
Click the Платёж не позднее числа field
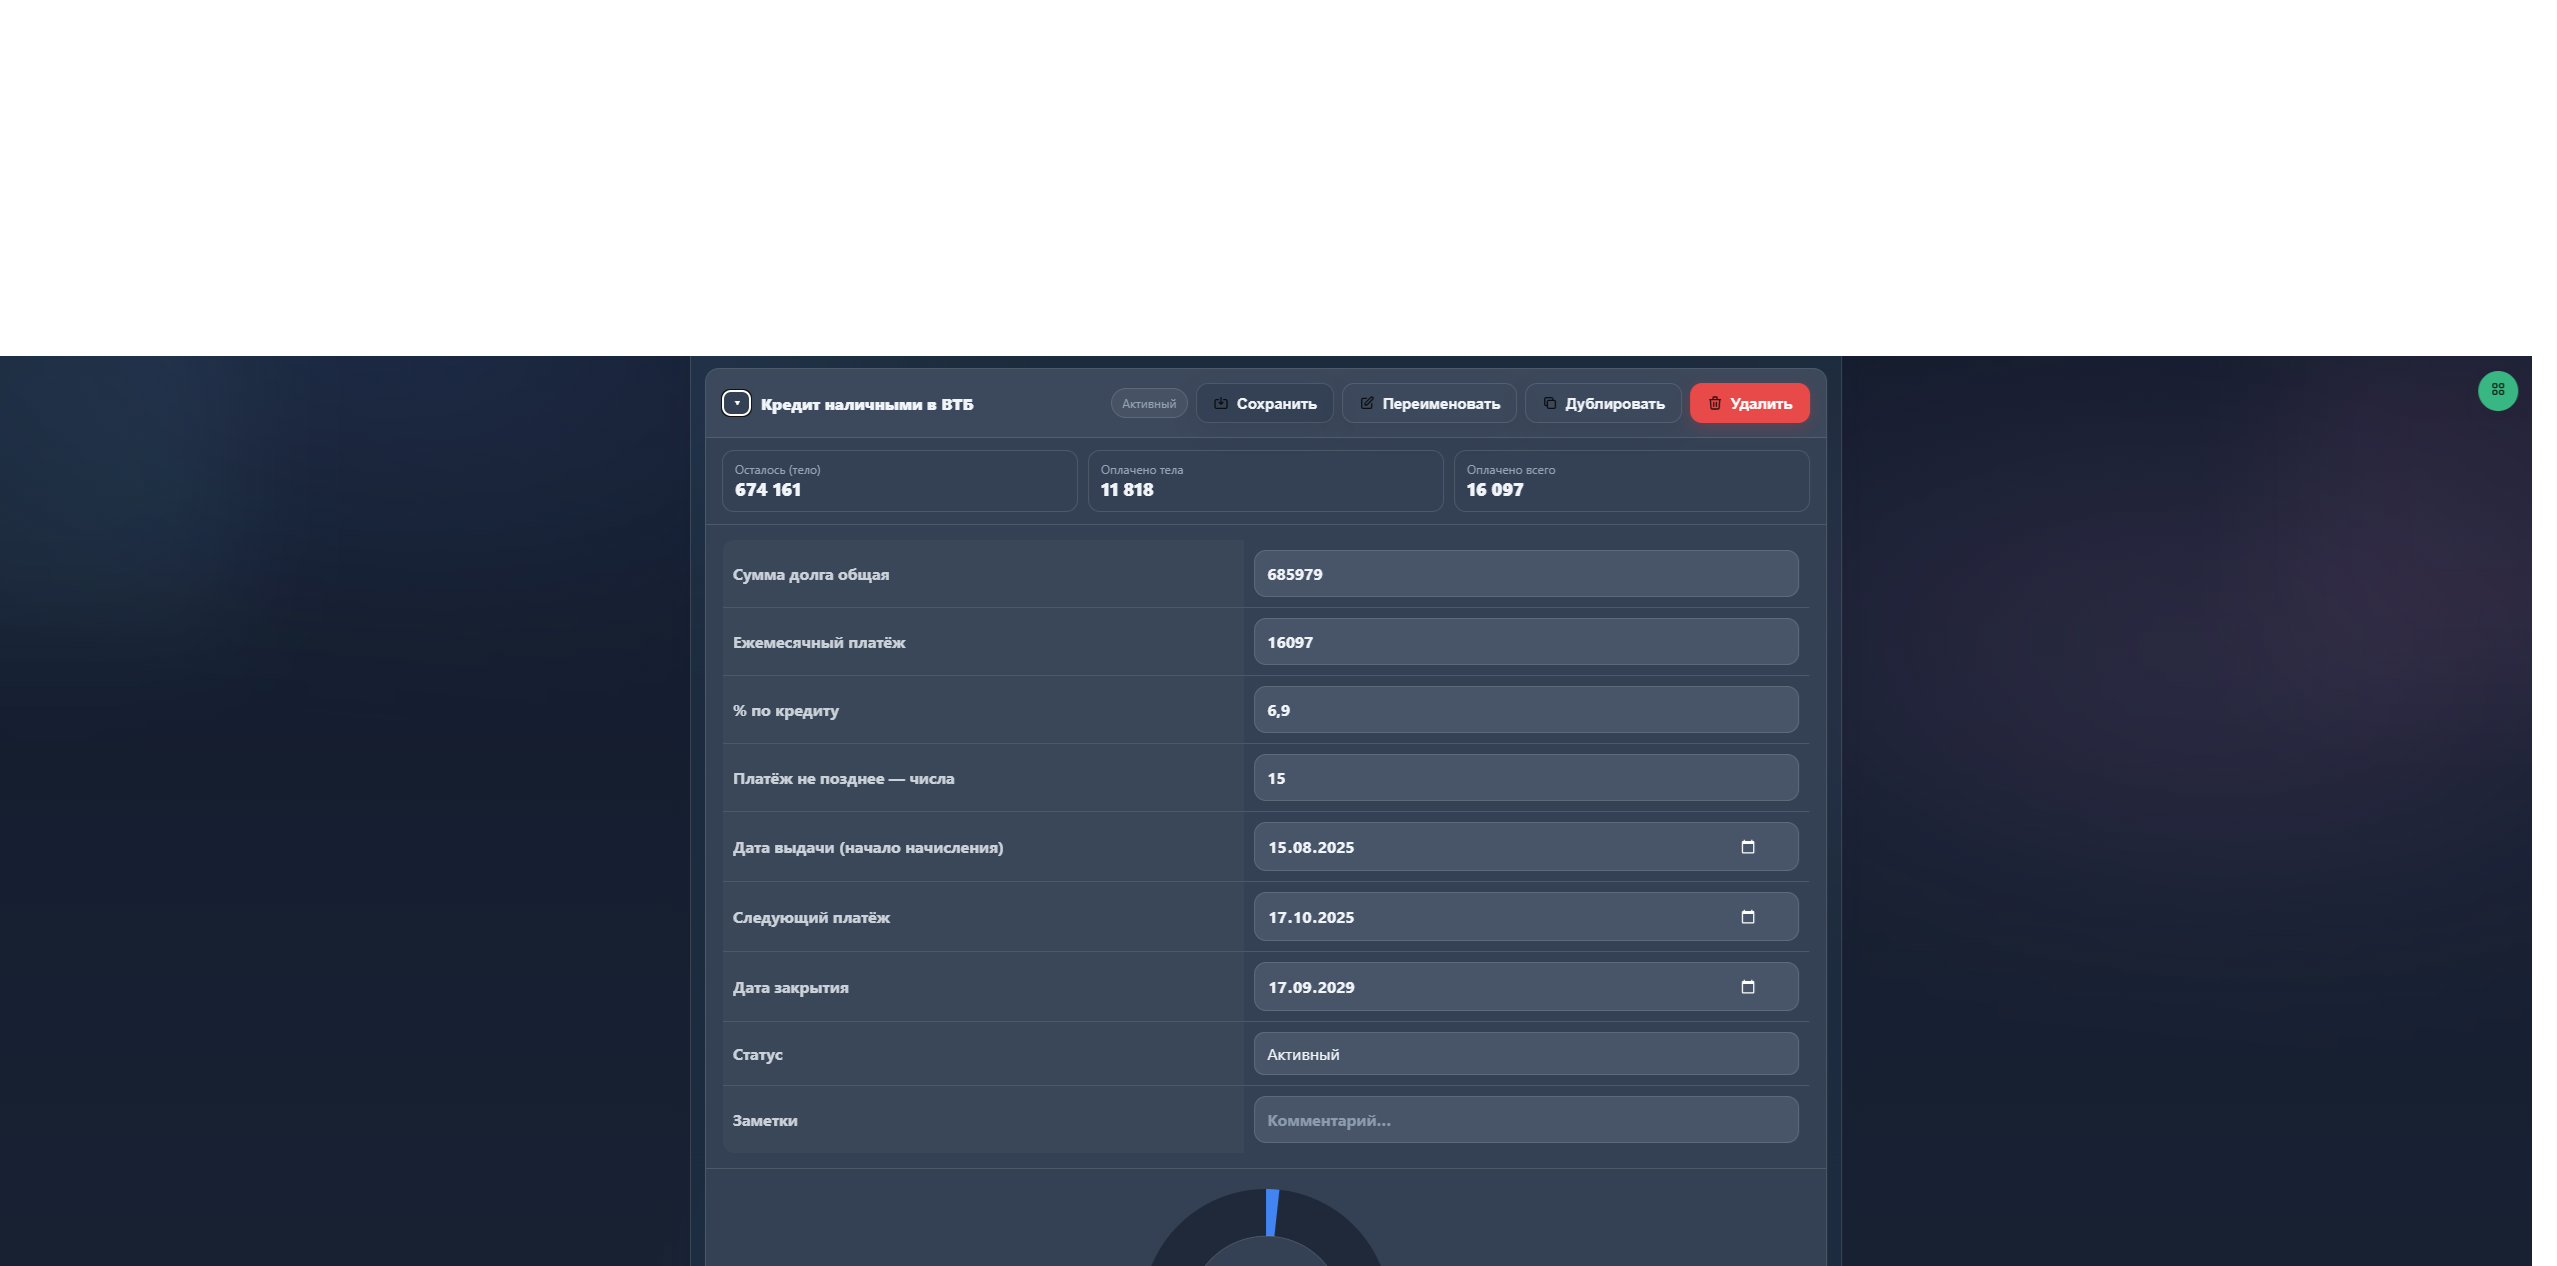click(1525, 778)
